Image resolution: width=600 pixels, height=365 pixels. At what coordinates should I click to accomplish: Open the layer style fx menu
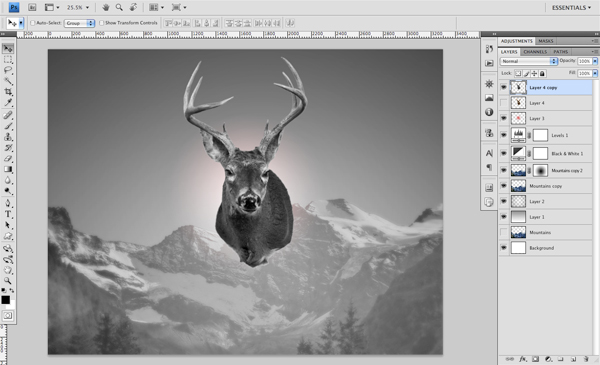pos(523,359)
